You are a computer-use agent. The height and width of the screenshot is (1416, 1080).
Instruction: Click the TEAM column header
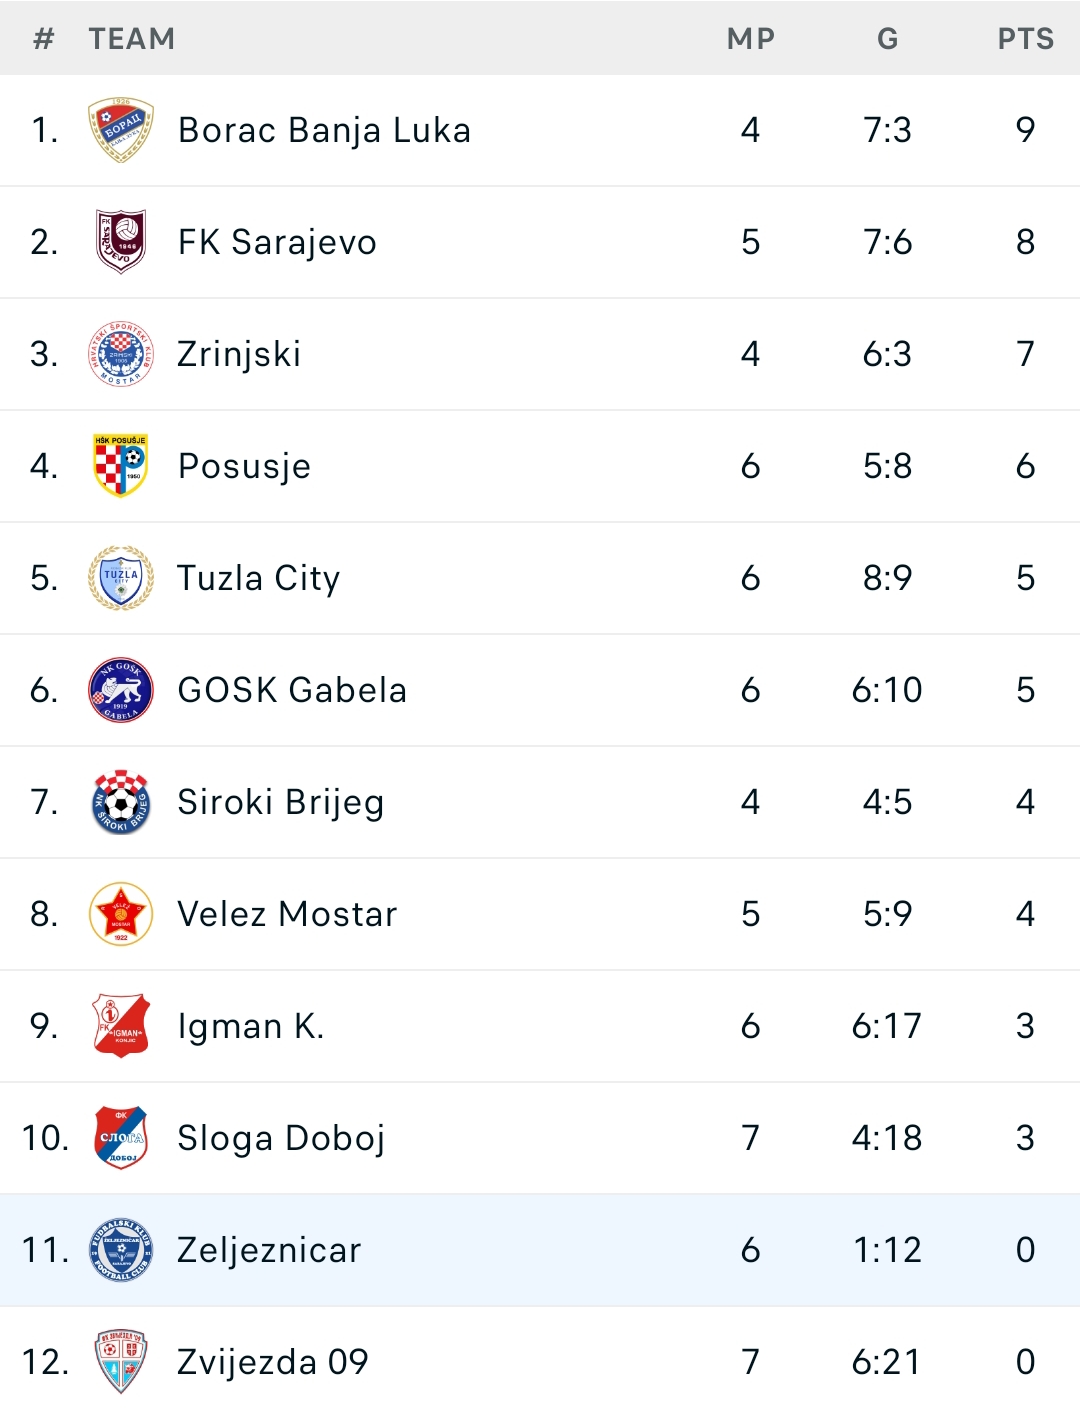tap(132, 39)
